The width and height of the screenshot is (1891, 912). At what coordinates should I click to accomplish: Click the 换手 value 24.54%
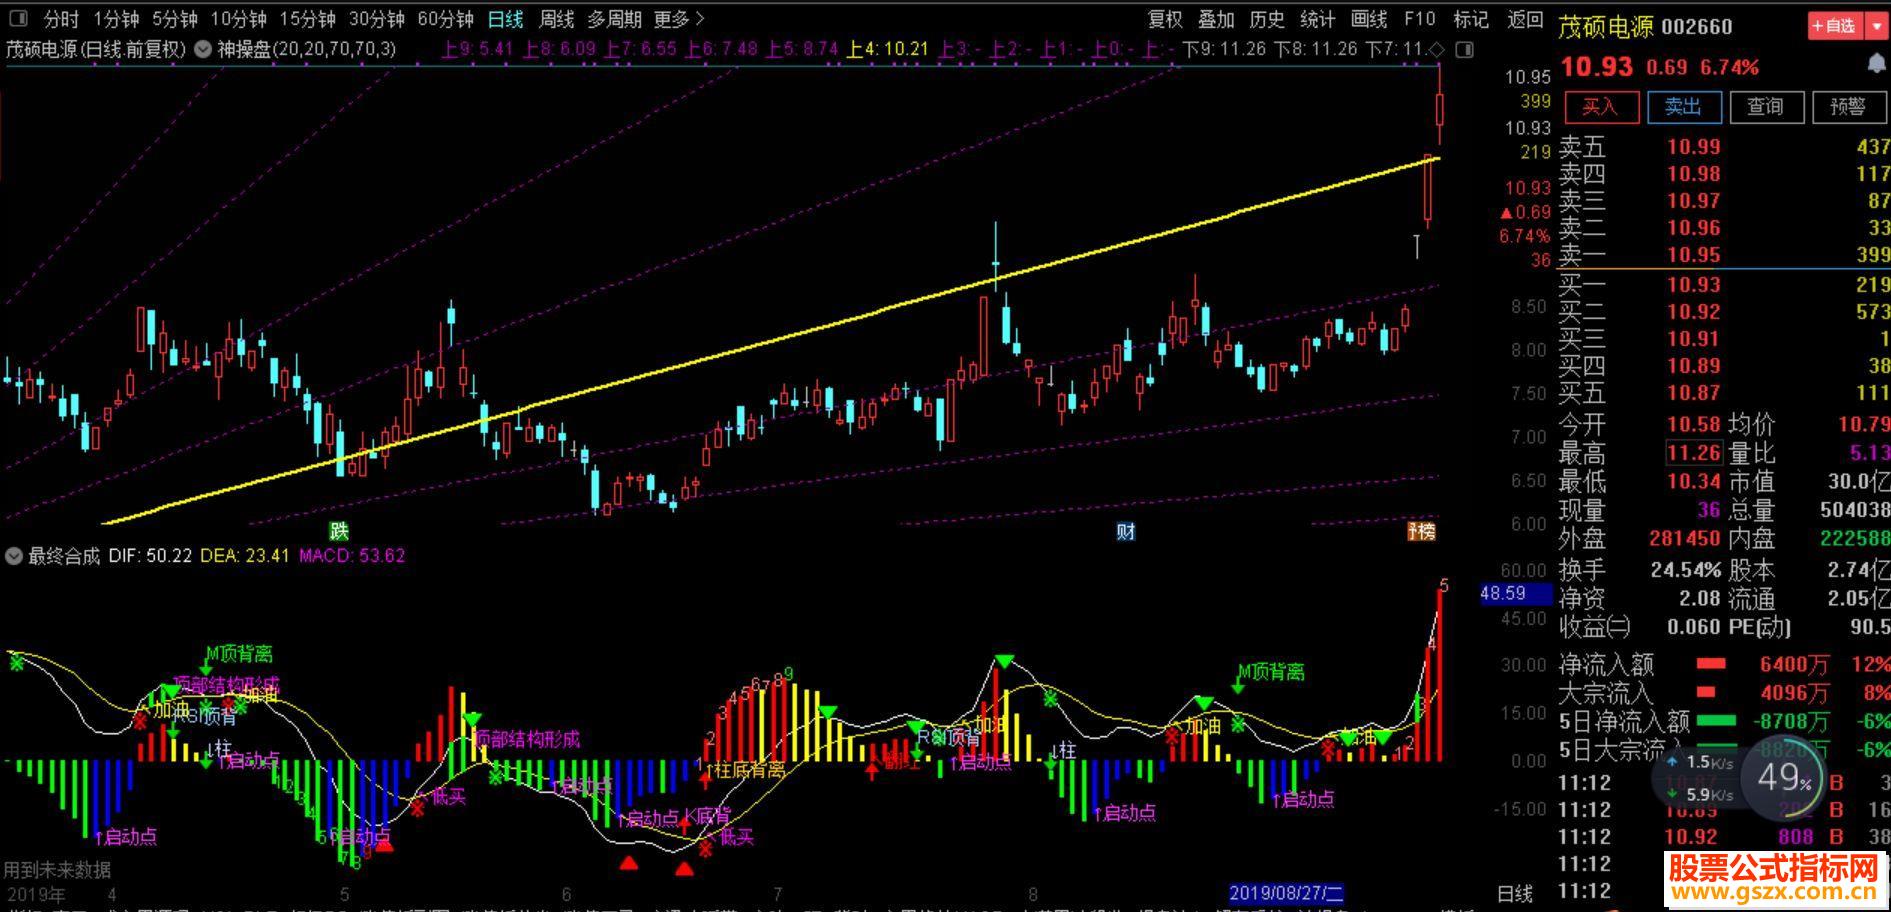[1686, 570]
